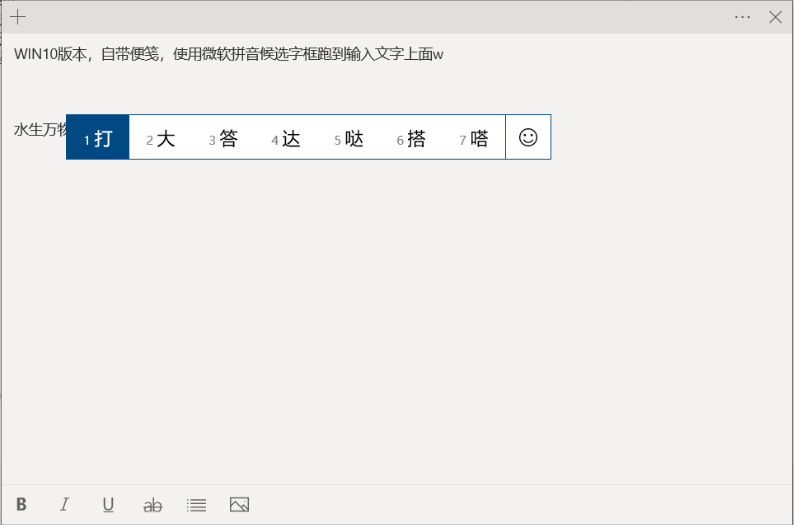This screenshot has height=525, width=794.
Task: Close the sticky note window
Action: 775,17
